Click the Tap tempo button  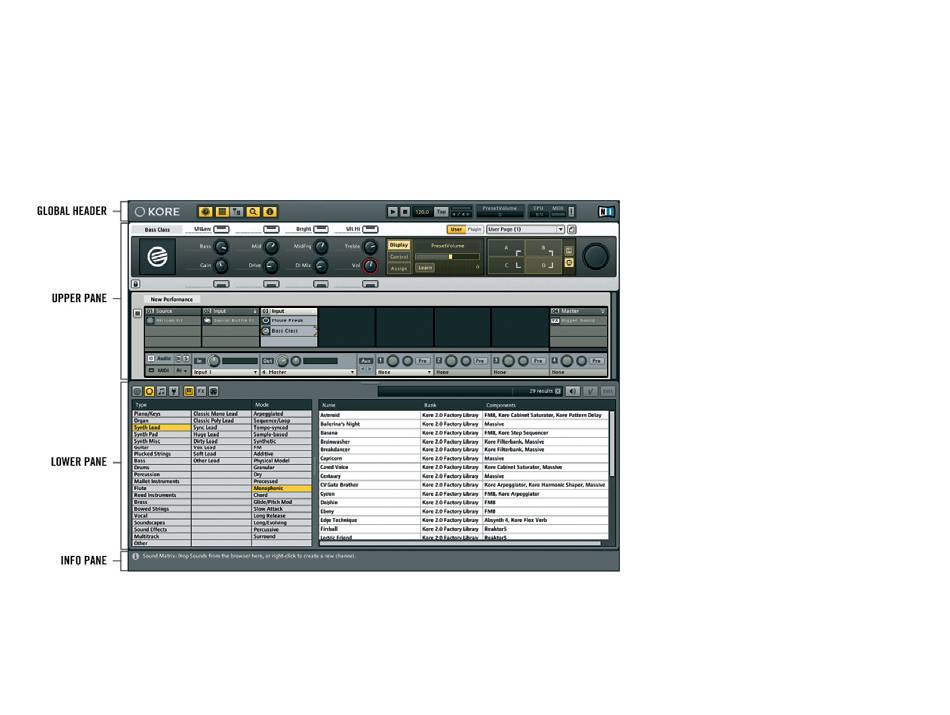441,211
